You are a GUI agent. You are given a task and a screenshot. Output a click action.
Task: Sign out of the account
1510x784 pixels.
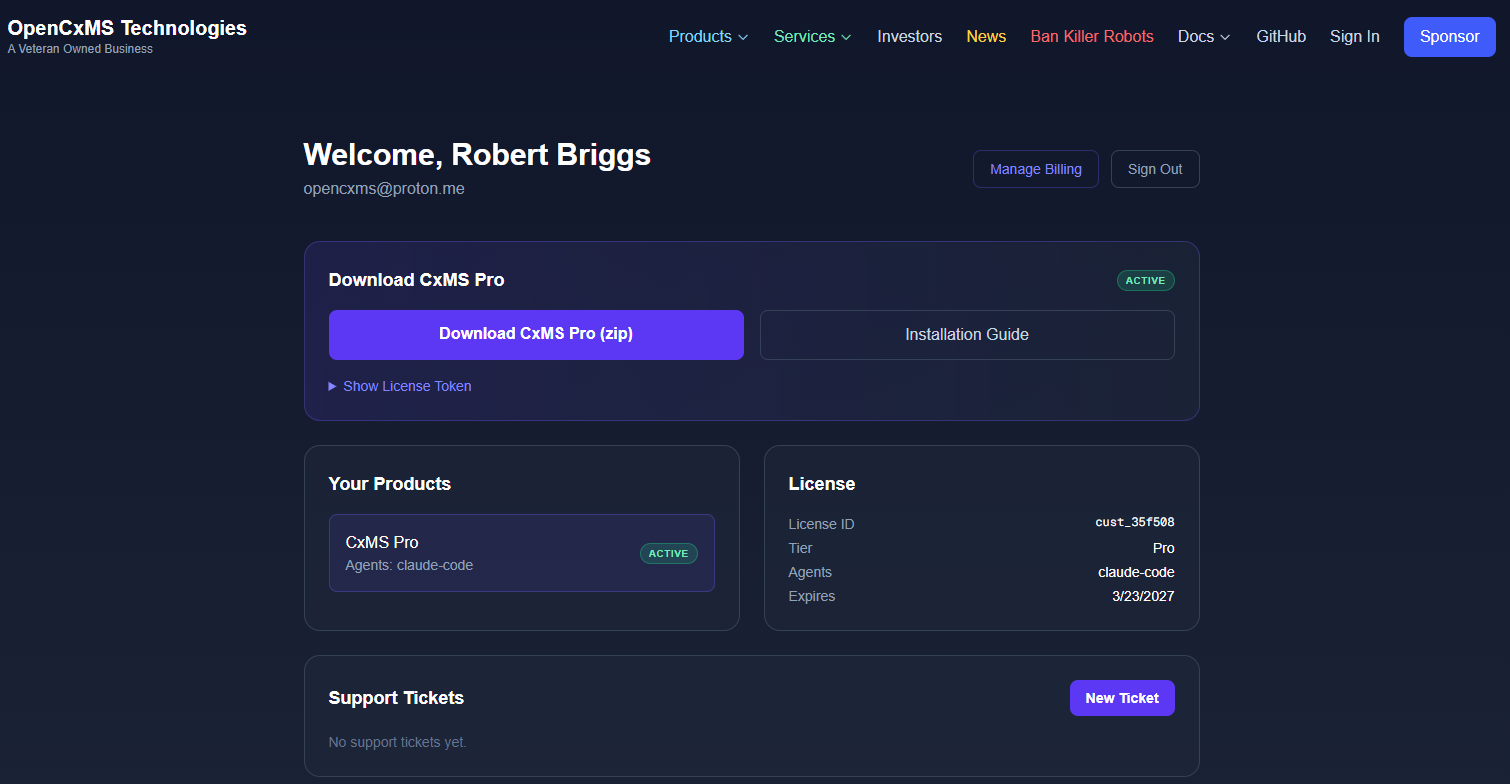(x=1155, y=168)
